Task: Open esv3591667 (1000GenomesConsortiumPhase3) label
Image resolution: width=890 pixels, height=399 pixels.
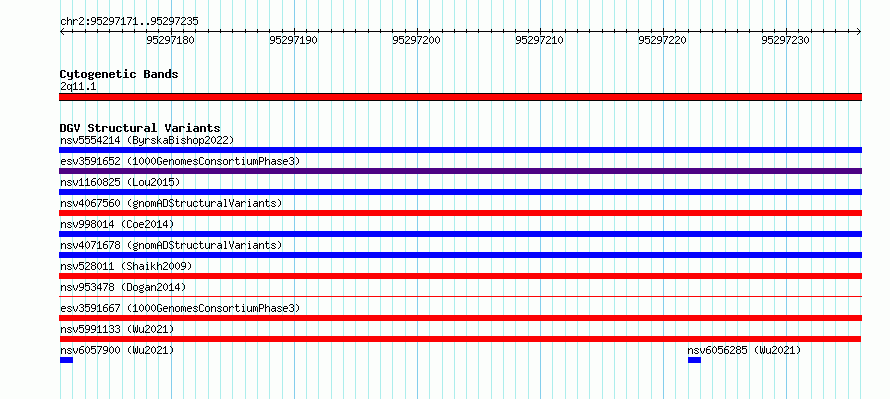Action: (x=180, y=308)
